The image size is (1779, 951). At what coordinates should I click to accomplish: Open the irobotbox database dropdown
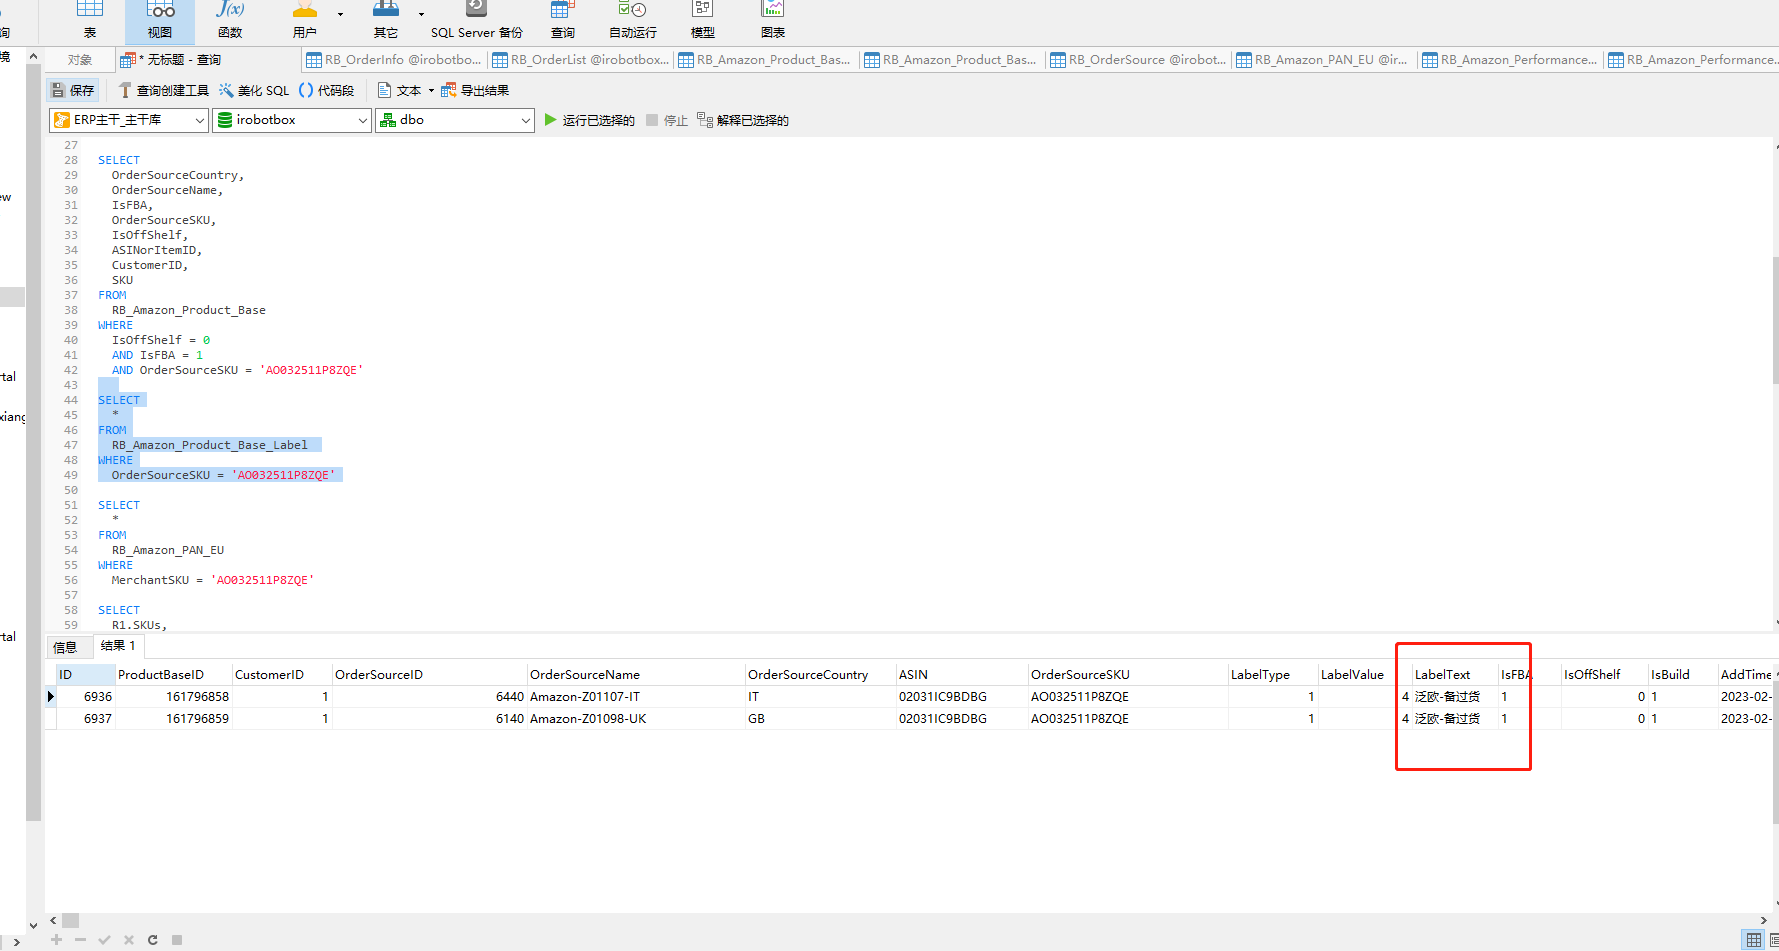coord(292,120)
